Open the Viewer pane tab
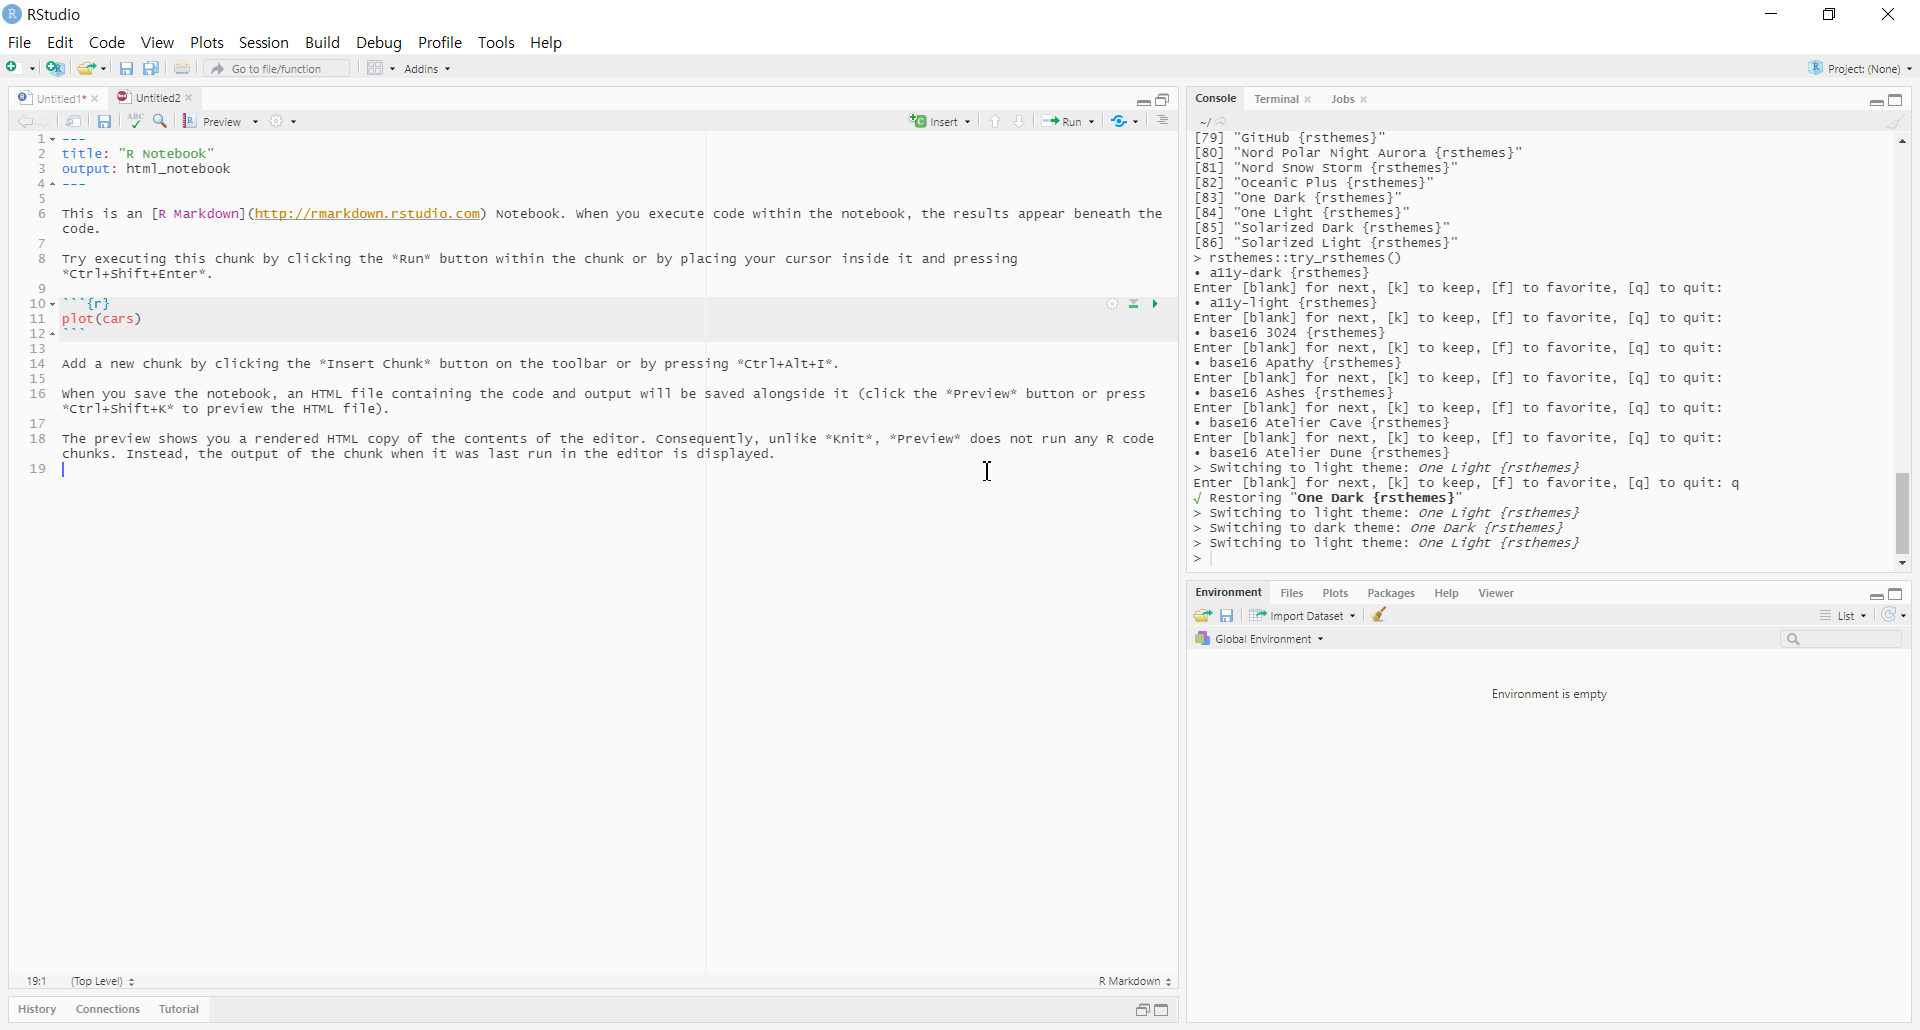The image size is (1920, 1030). (1496, 593)
